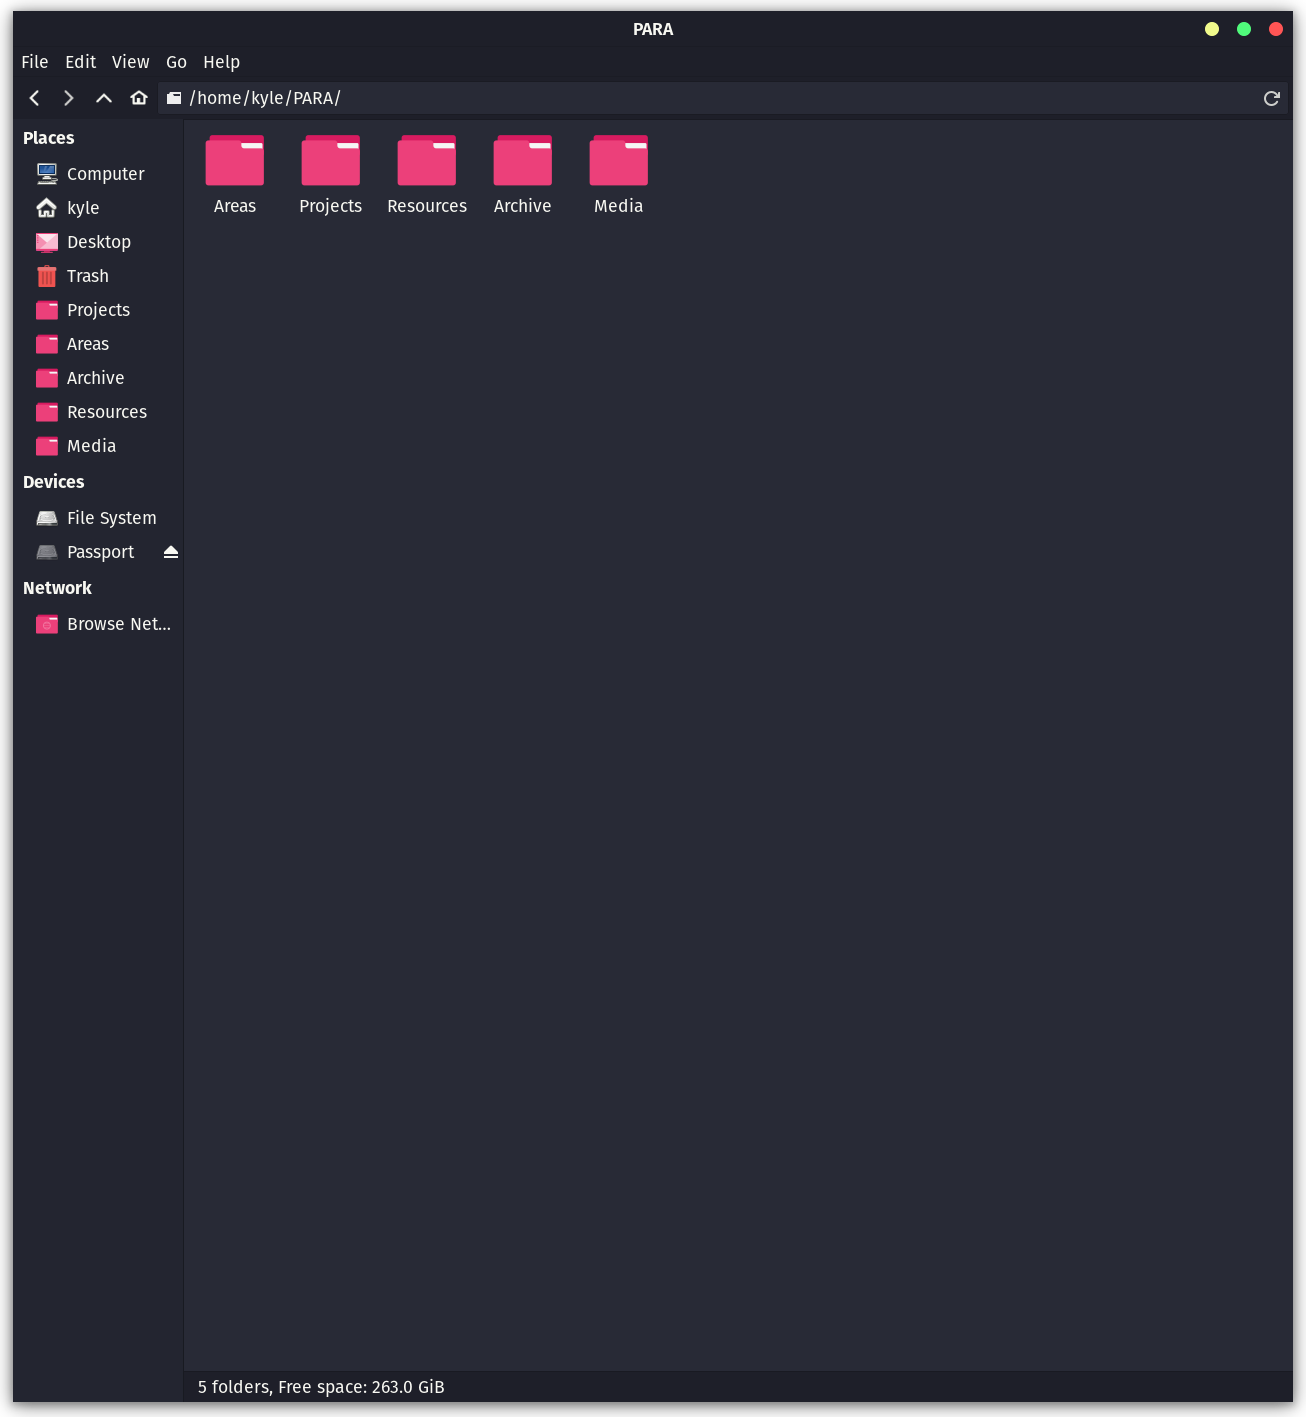Viewport: 1306px width, 1417px height.
Task: Eject the Passport drive
Action: [171, 552]
